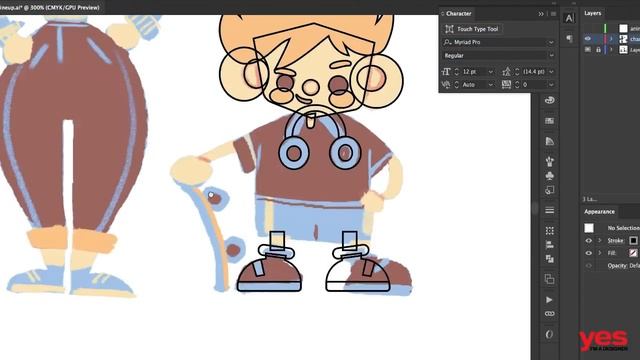Click the leading icon in Character panel
This screenshot has width=640, height=360.
tap(507, 72)
